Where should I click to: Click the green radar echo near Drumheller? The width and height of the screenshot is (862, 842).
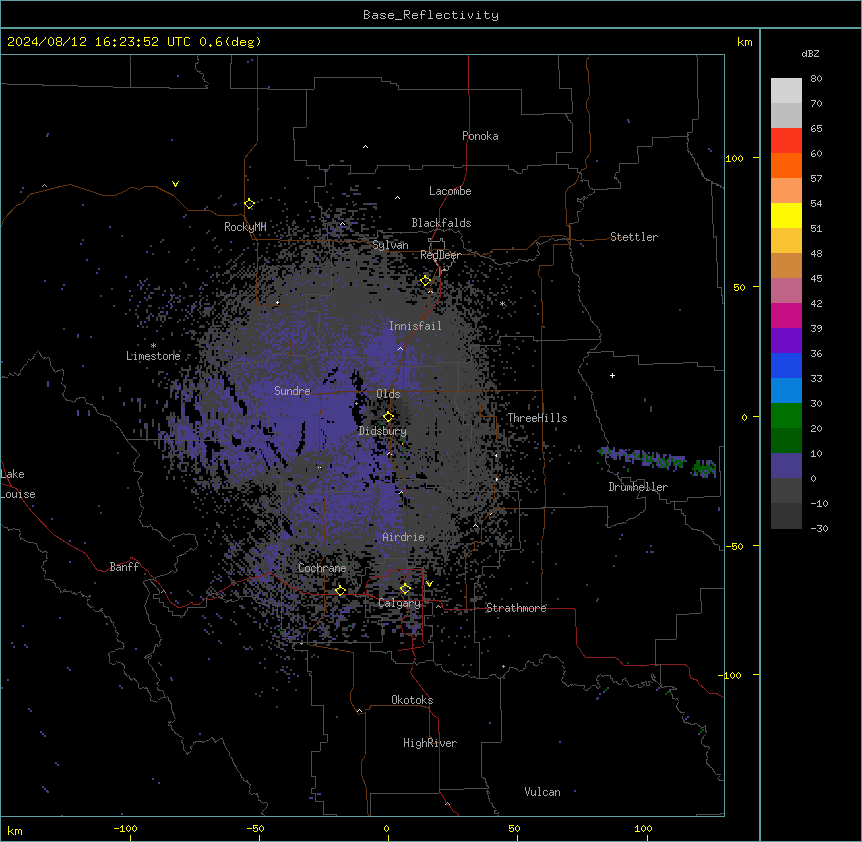pos(704,468)
